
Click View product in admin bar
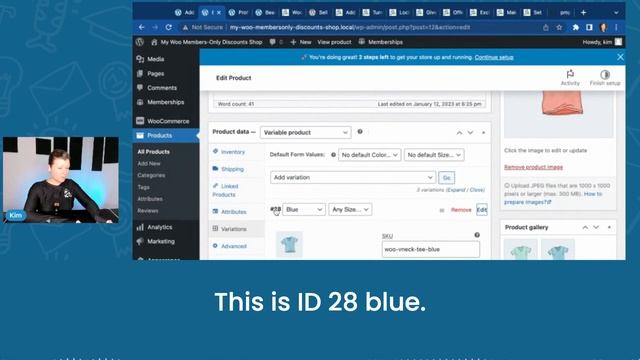coord(334,42)
